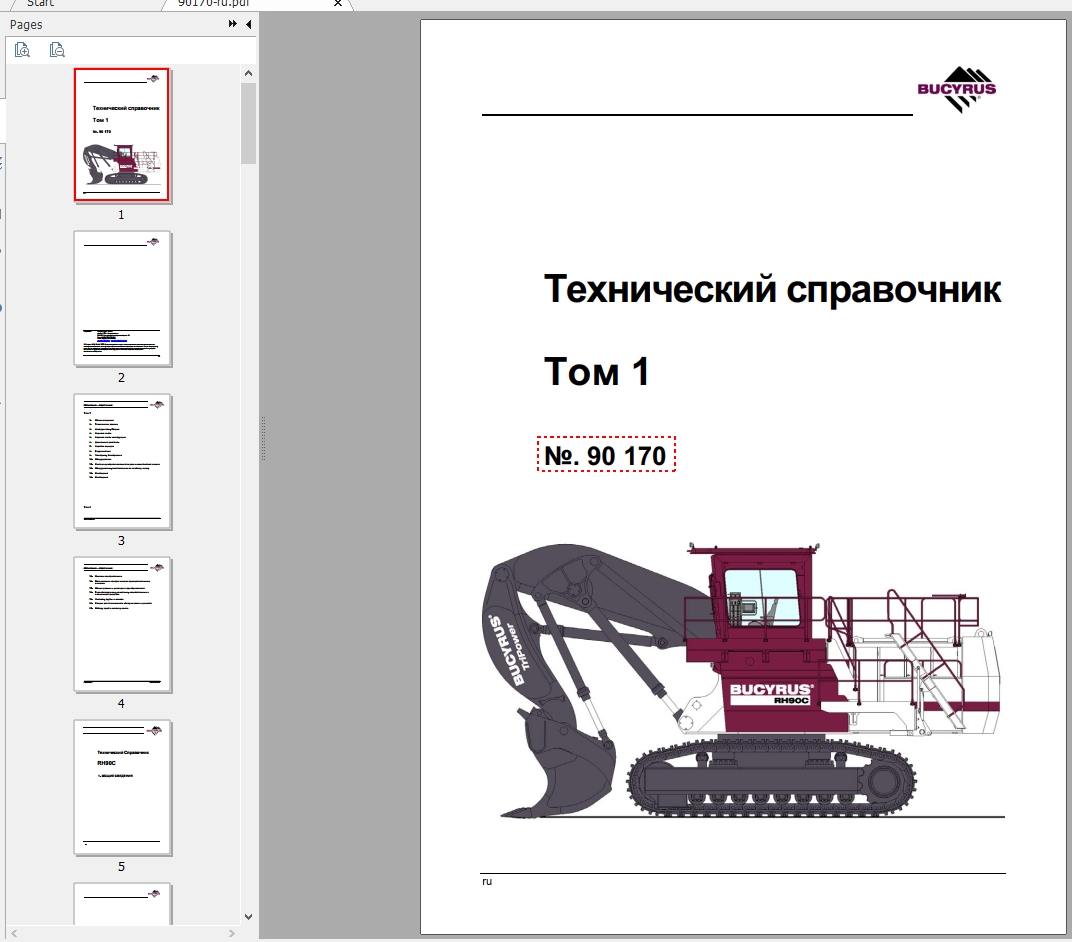
Task: Click the enlarge page thumbnails icon
Action: [x=22, y=50]
